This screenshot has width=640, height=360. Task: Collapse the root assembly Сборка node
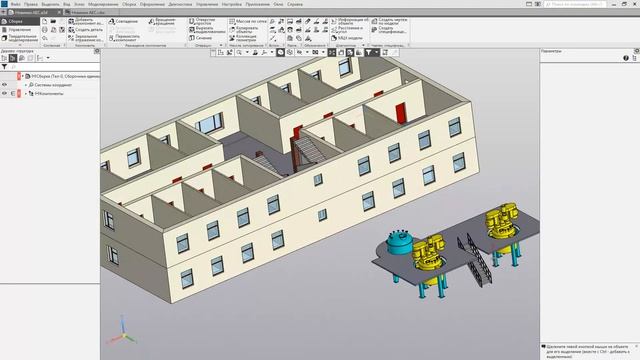[x=23, y=76]
